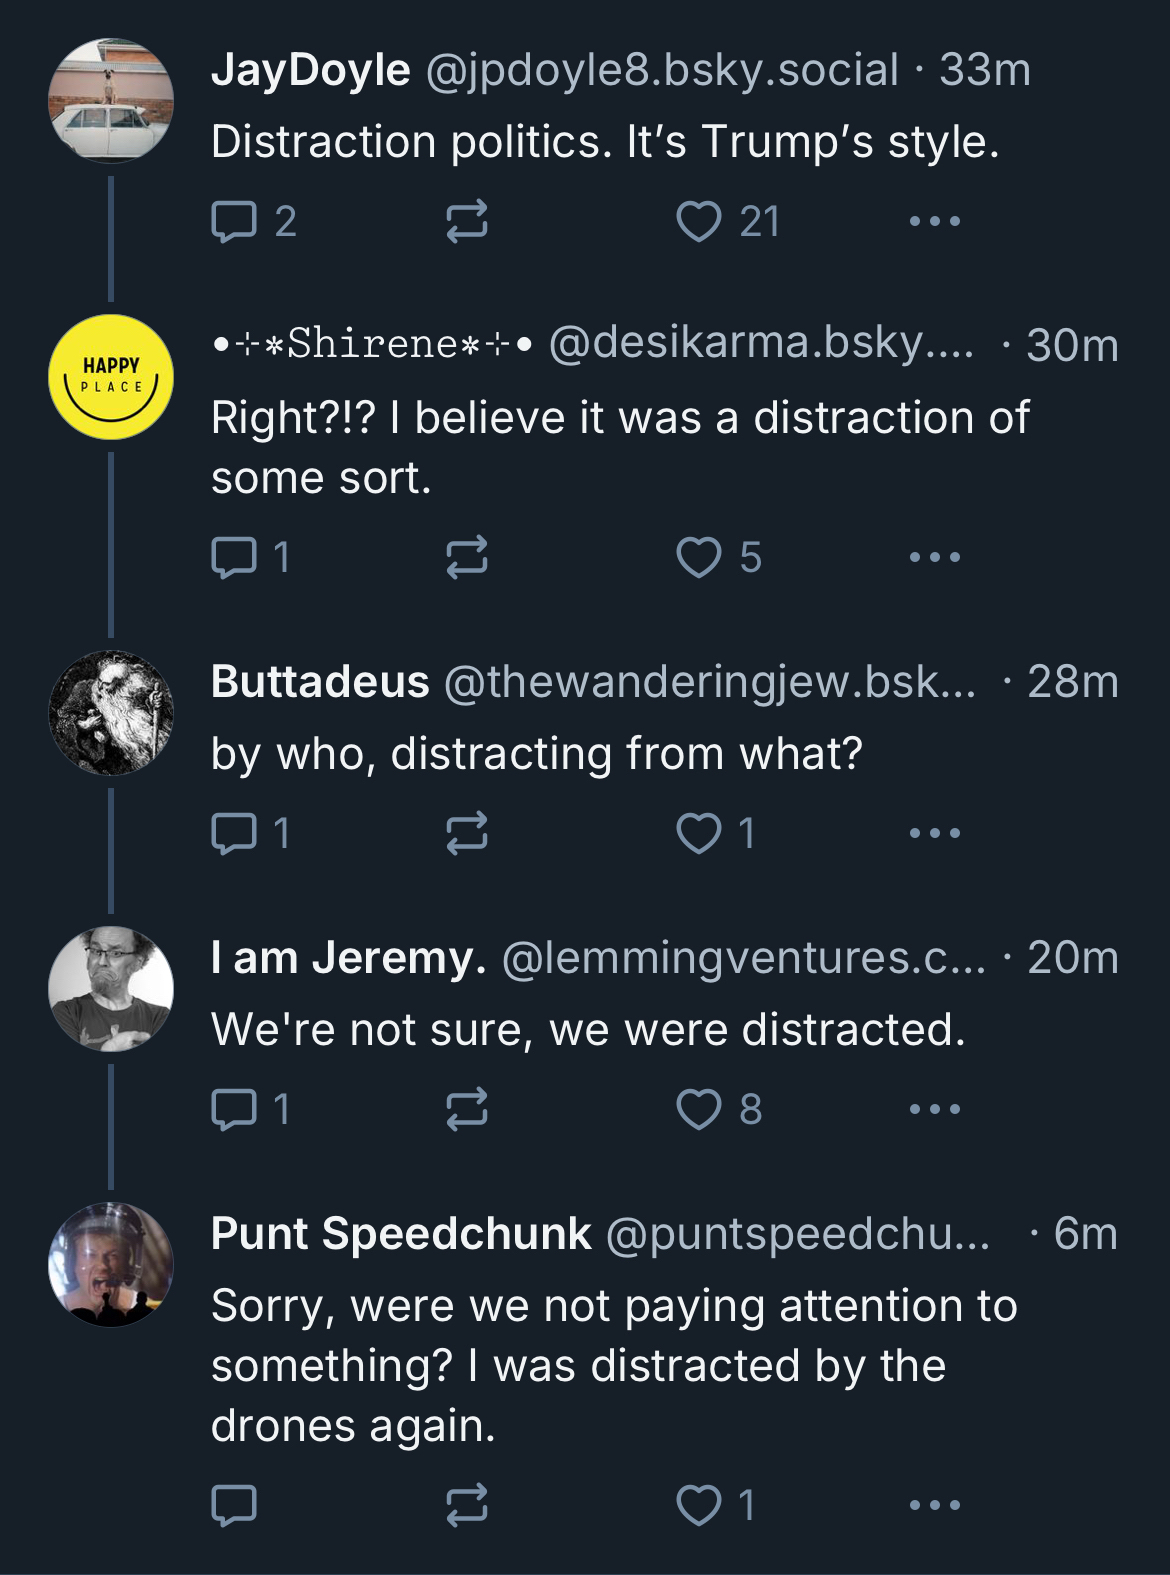Repost Punt Speedchunk's drones post
This screenshot has height=1575, width=1170.
click(x=466, y=1505)
